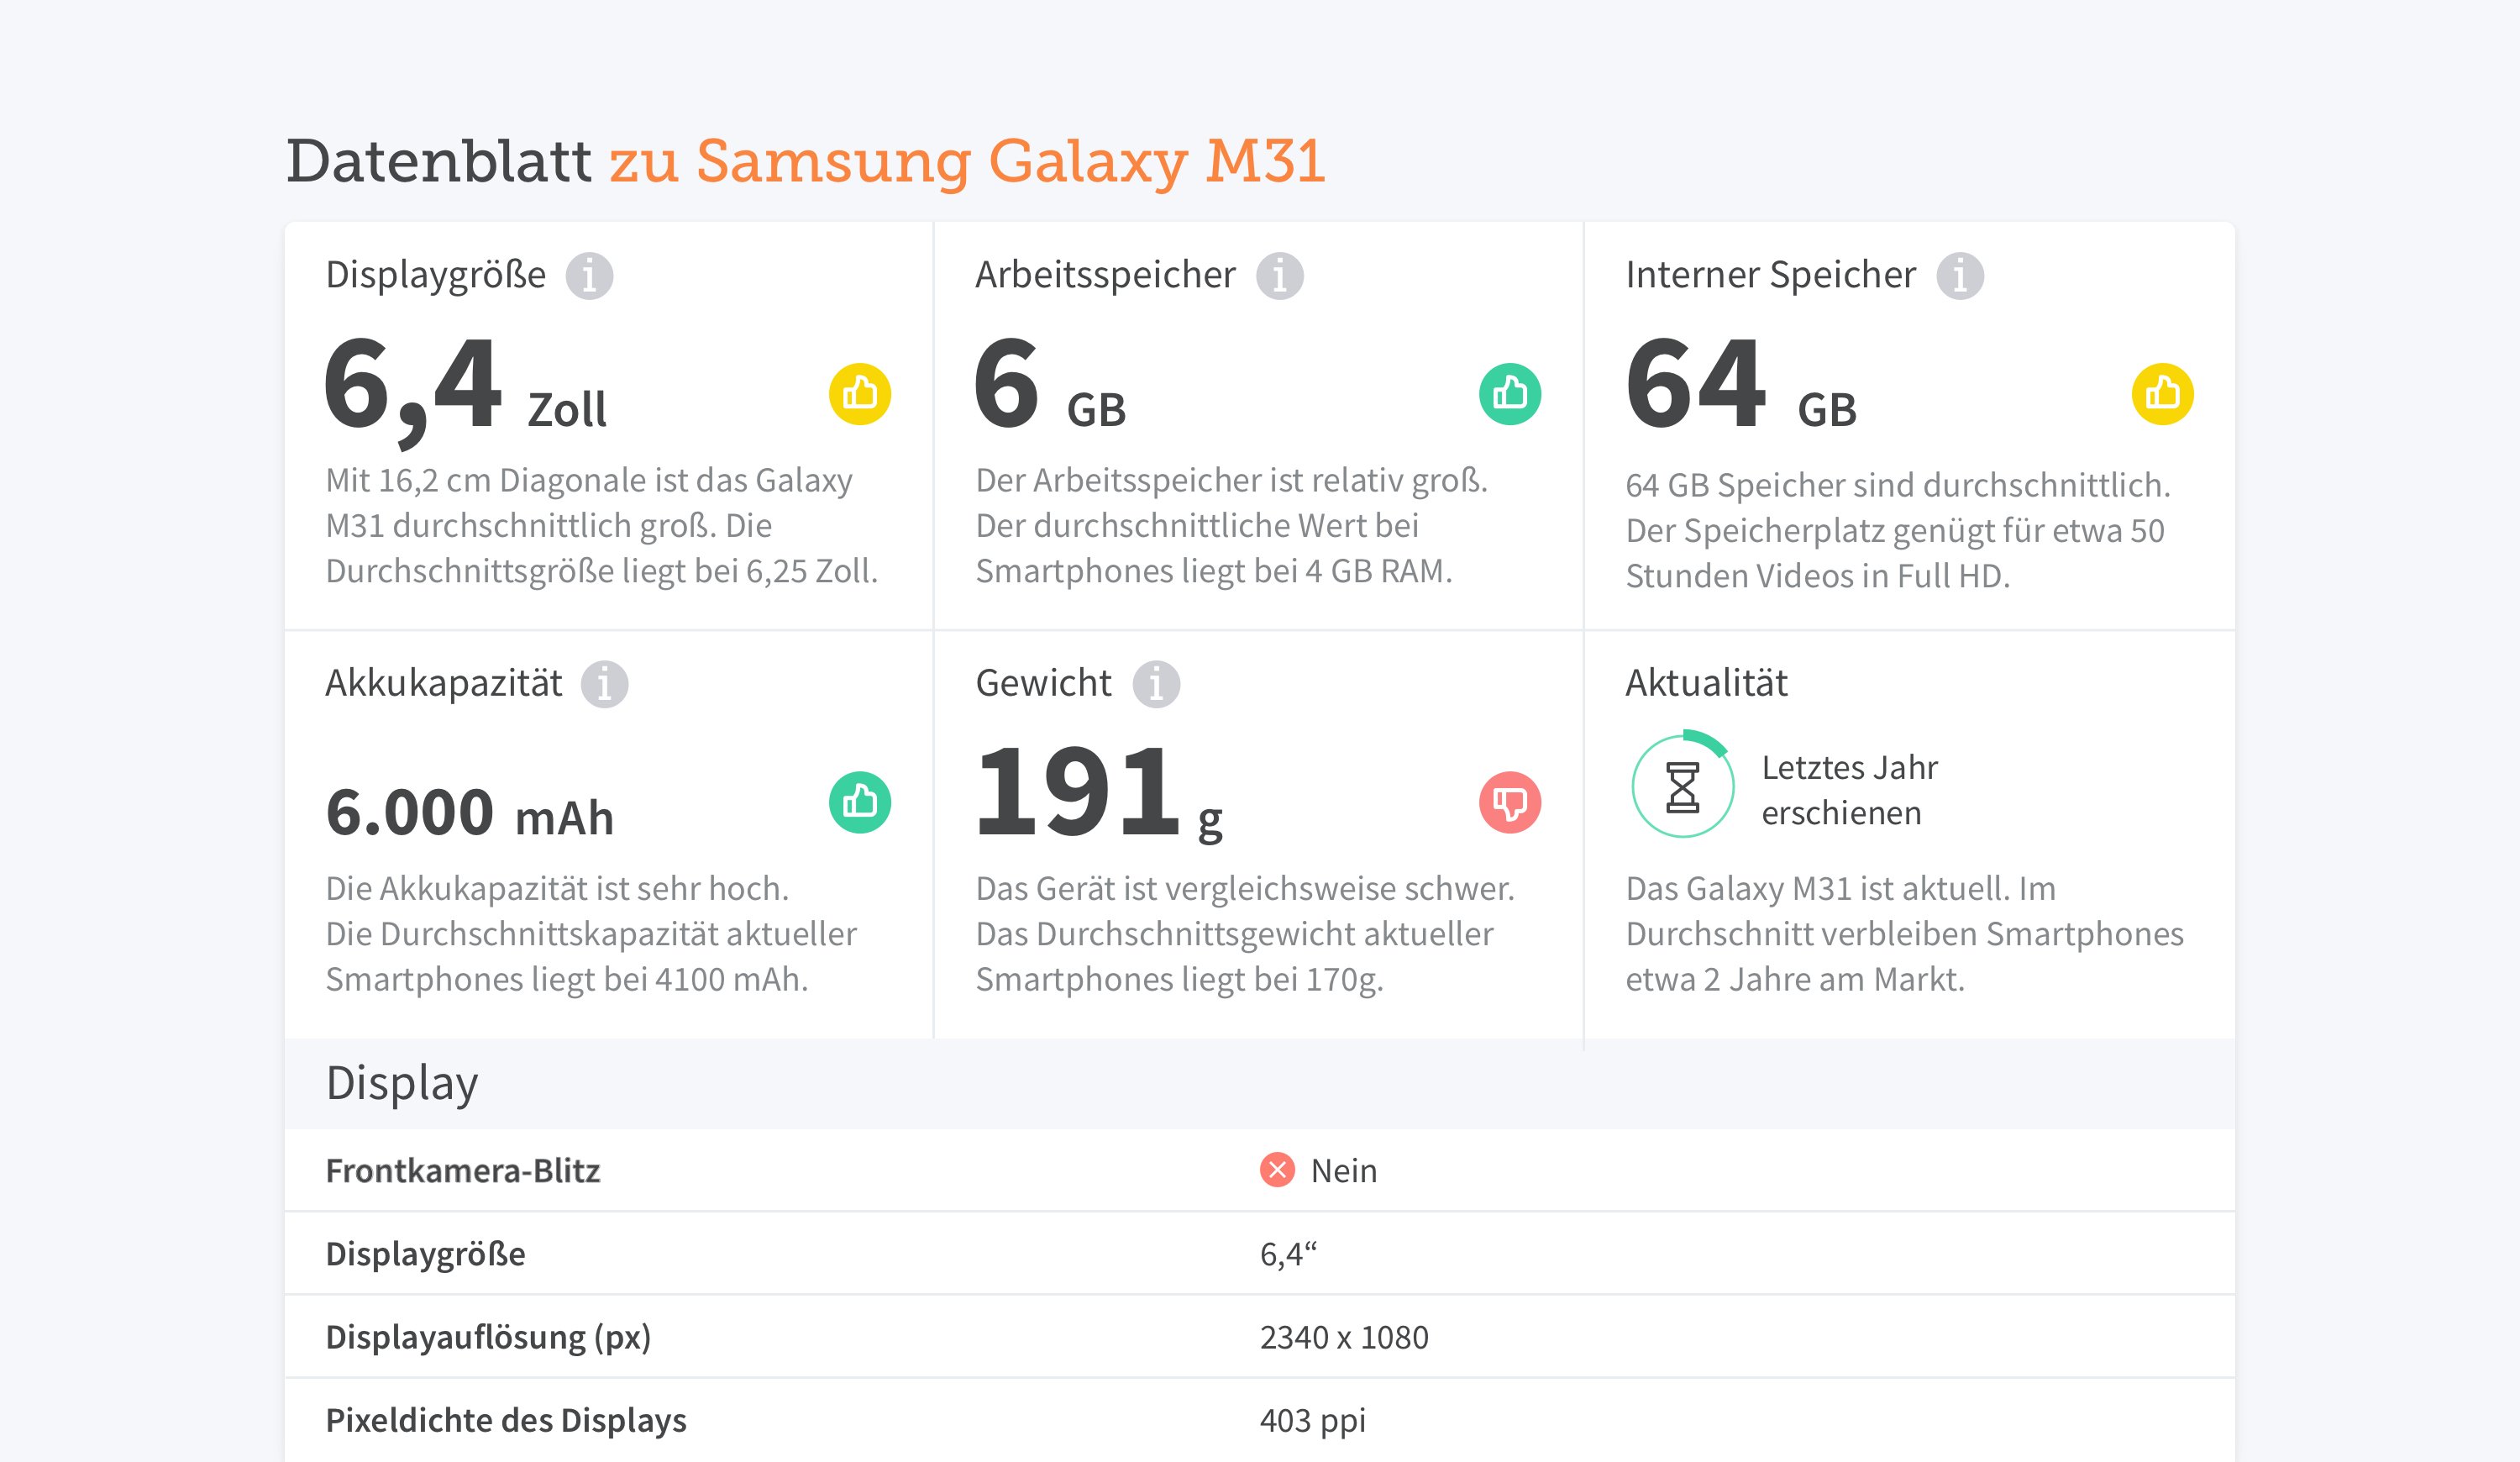Click the 'Letztes Jahr erschienen' text
2520x1462 pixels.
[x=1848, y=790]
